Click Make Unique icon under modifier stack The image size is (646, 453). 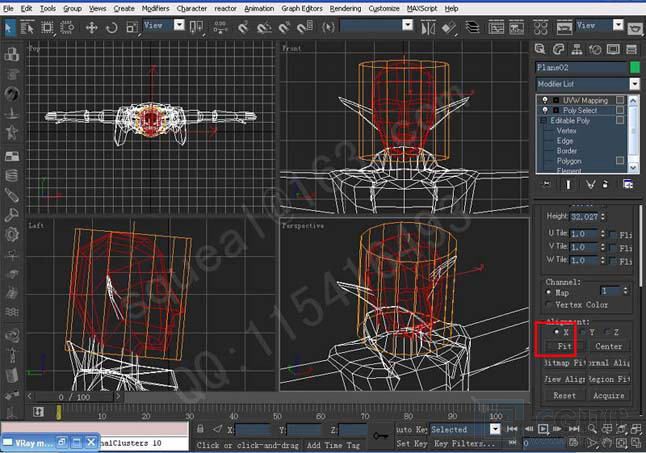(x=590, y=184)
